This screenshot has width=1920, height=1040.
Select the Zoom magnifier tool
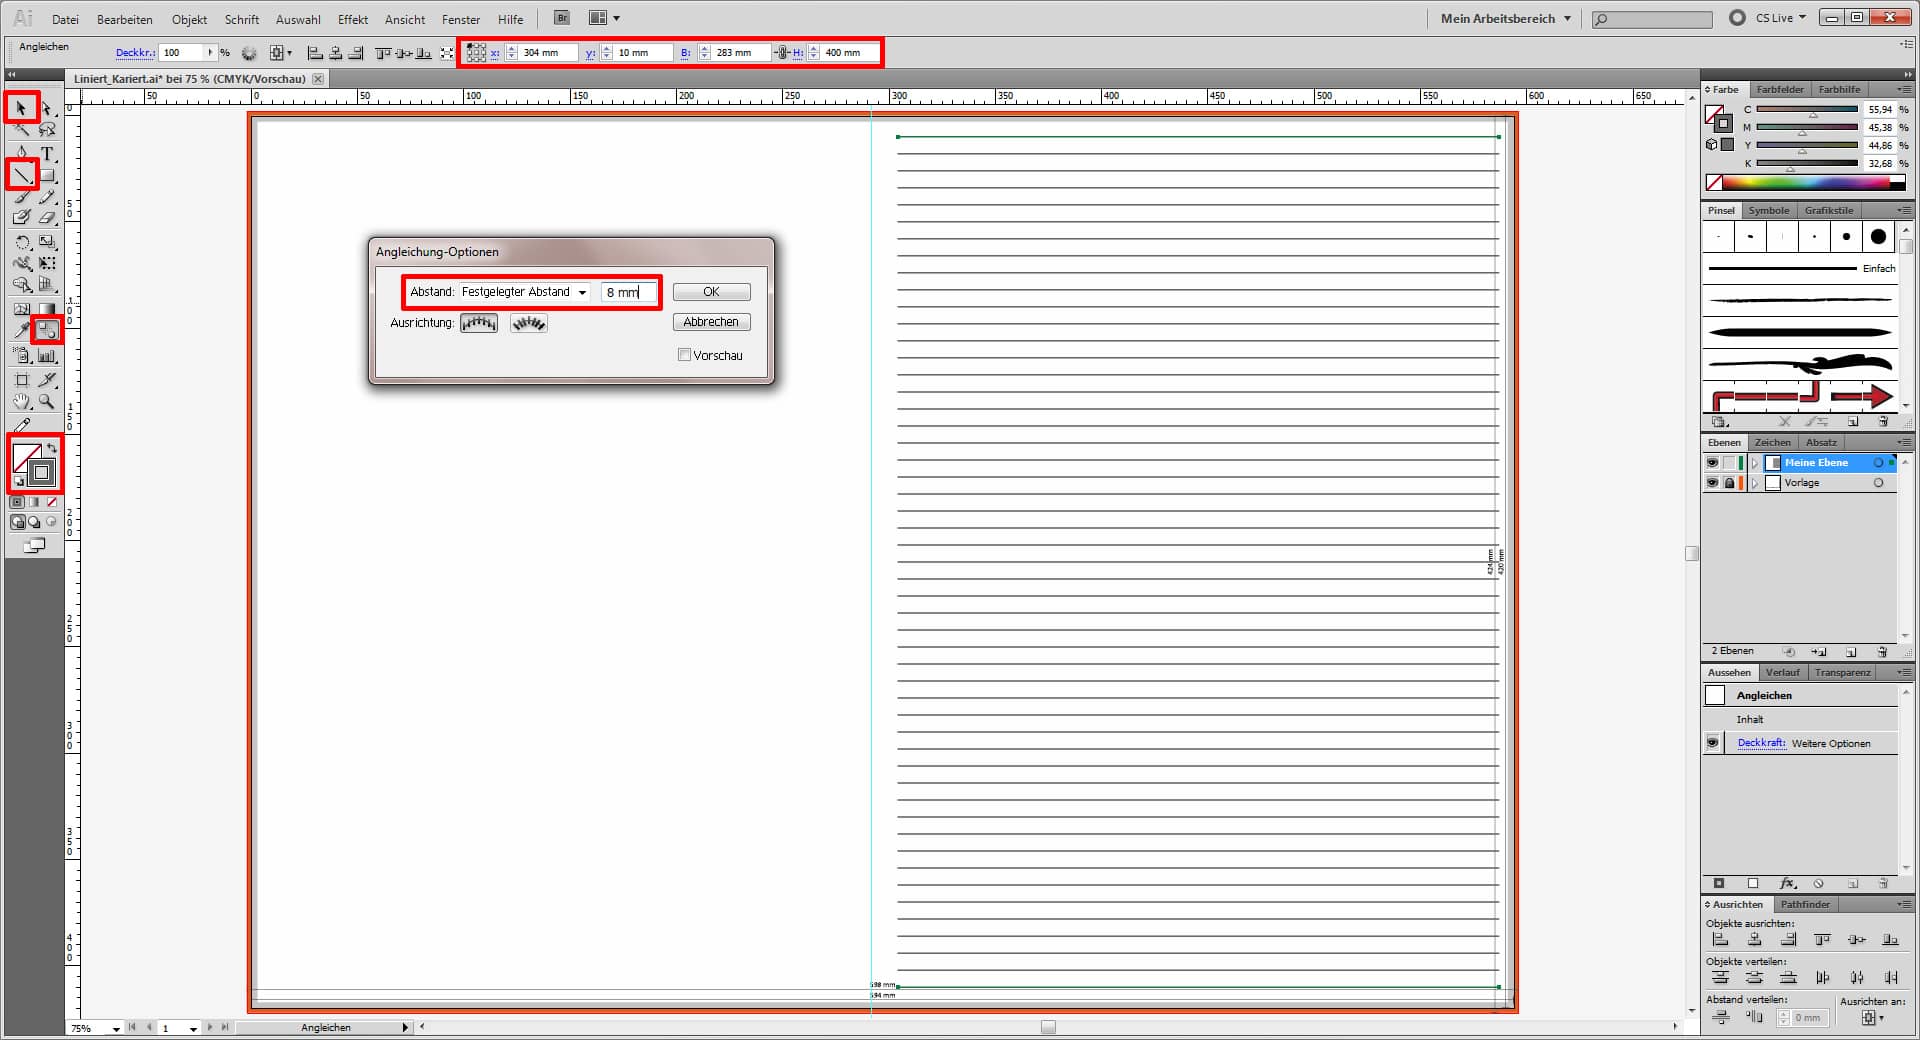coord(47,402)
